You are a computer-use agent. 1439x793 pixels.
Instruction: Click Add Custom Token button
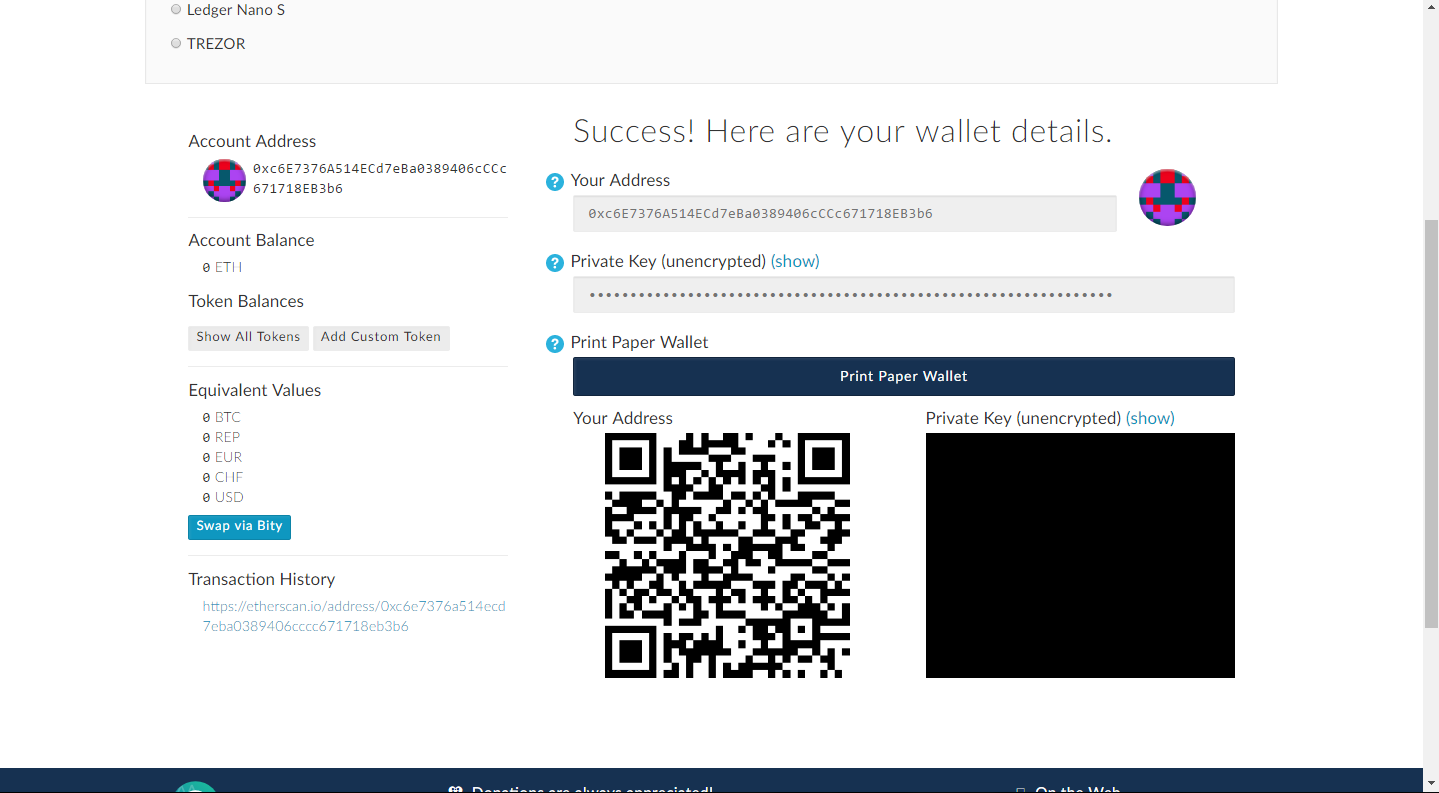coord(381,337)
